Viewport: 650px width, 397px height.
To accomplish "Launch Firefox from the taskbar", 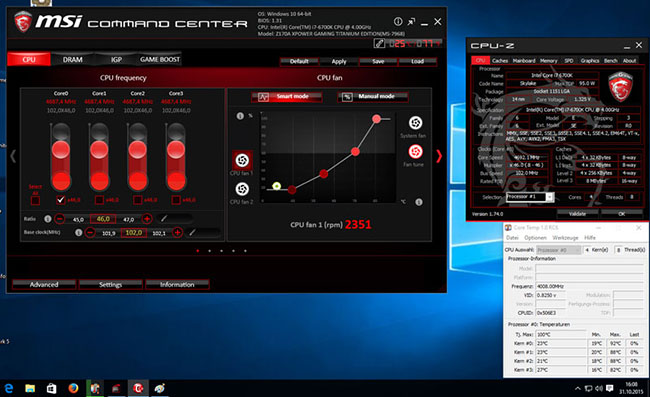I will coord(73,388).
